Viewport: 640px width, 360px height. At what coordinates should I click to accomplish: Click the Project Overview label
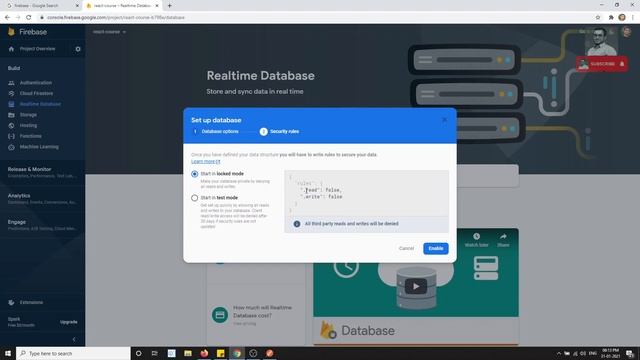tap(38, 49)
